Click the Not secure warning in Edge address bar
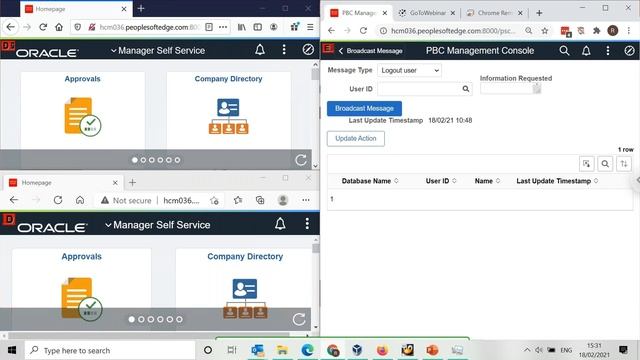This screenshot has width=640, height=360. tap(126, 200)
